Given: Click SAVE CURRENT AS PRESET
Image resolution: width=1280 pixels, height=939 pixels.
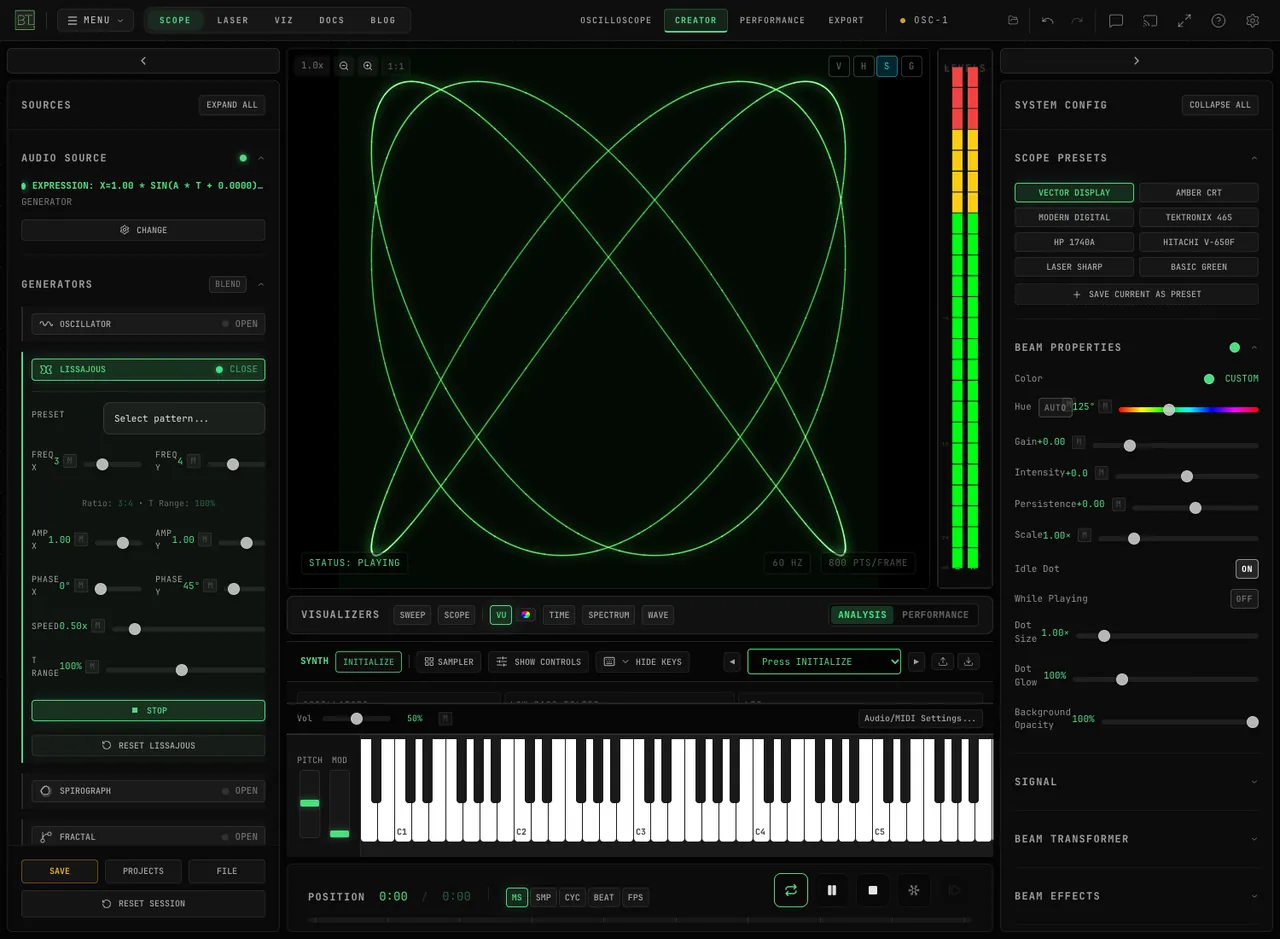Looking at the screenshot, I should pyautogui.click(x=1136, y=295).
